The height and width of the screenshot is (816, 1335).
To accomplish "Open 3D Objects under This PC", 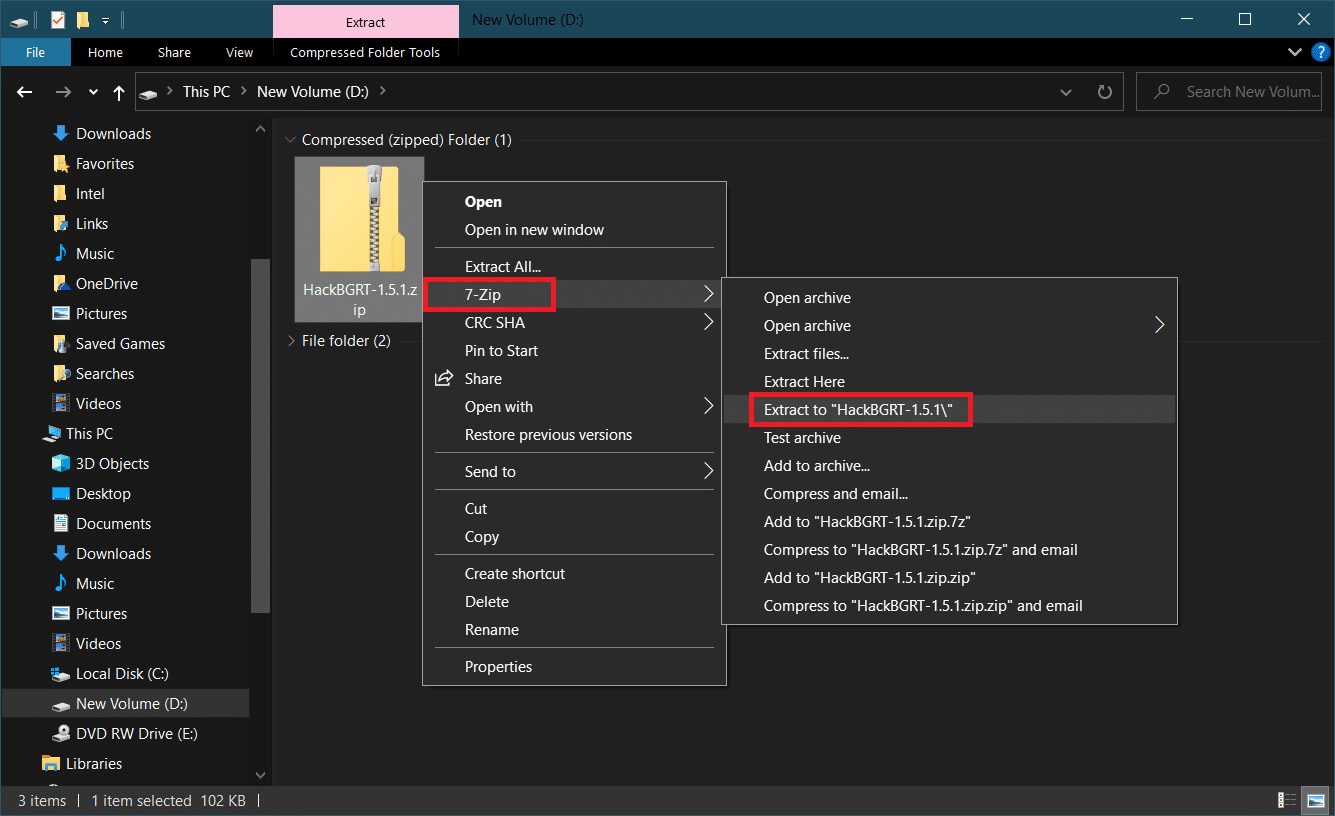I will (112, 464).
